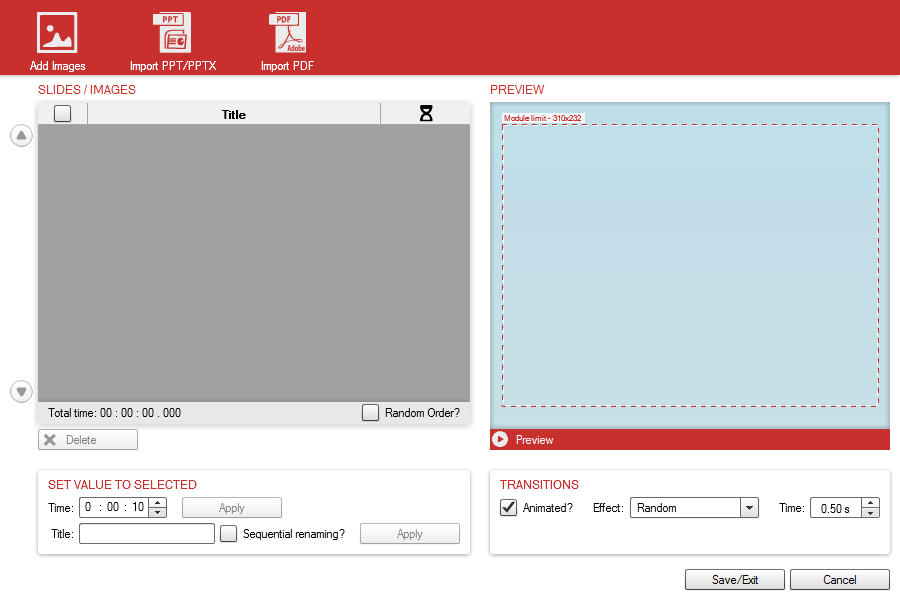
Task: Apply the title to selected slides
Action: pyautogui.click(x=410, y=533)
